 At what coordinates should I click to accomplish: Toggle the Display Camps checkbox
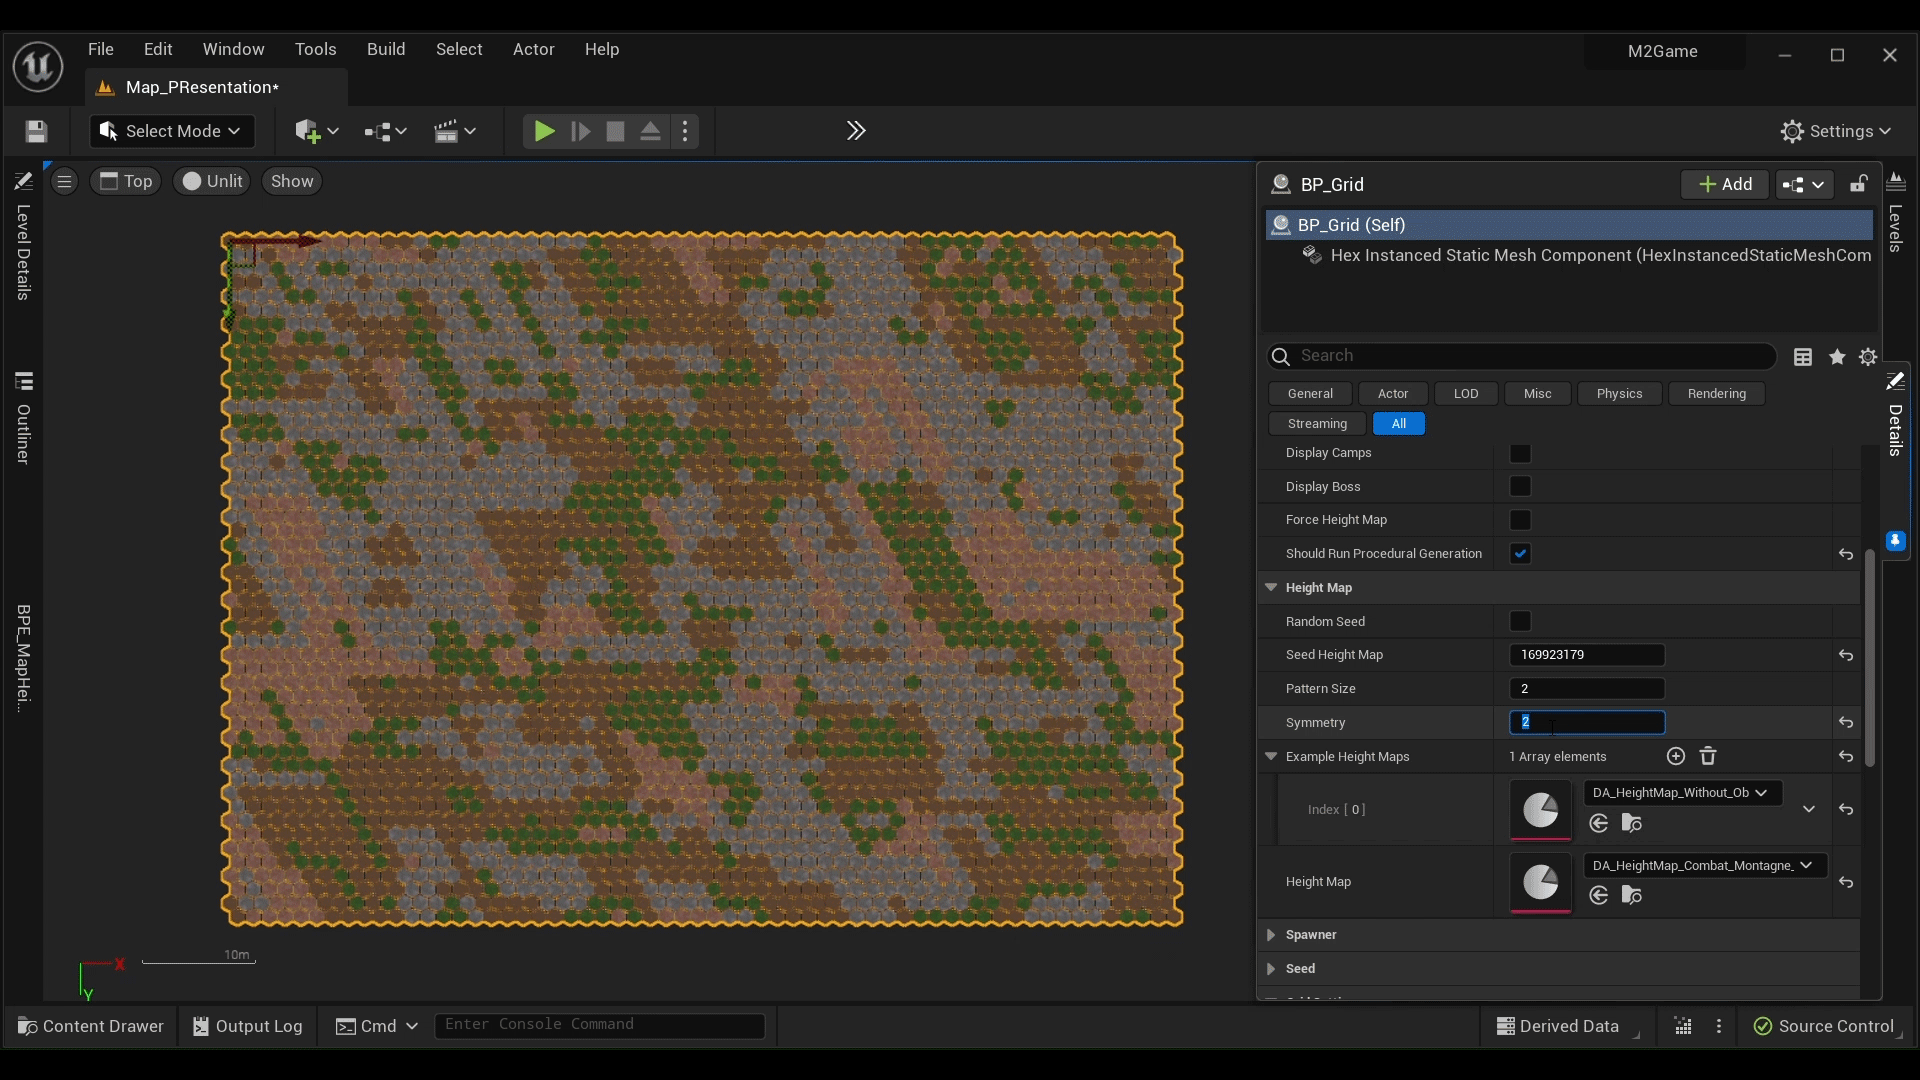pyautogui.click(x=1520, y=453)
